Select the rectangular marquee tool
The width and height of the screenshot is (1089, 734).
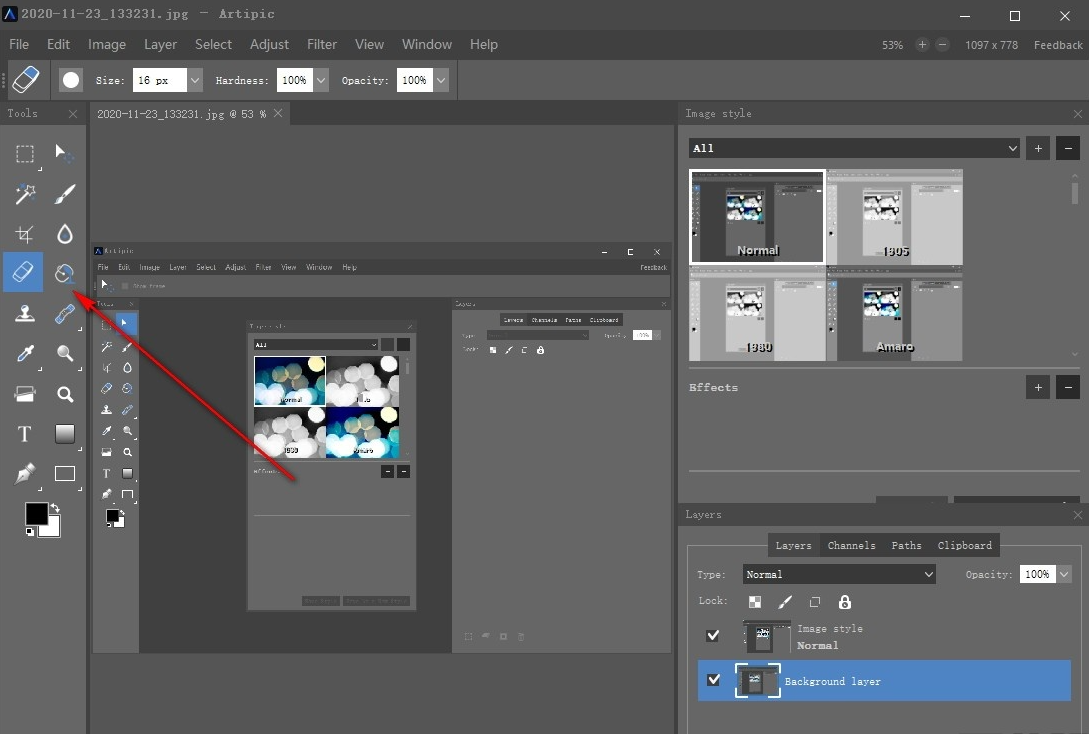coord(25,153)
